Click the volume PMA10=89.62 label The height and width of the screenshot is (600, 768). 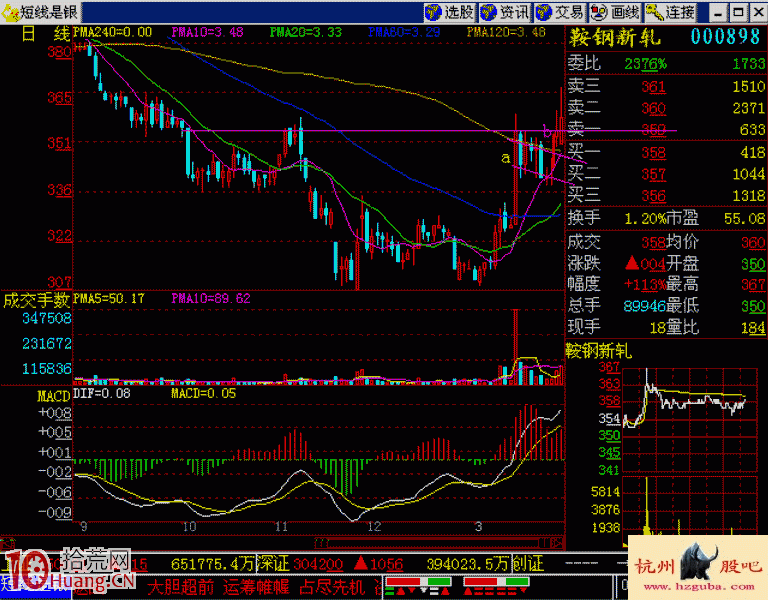(x=211, y=298)
